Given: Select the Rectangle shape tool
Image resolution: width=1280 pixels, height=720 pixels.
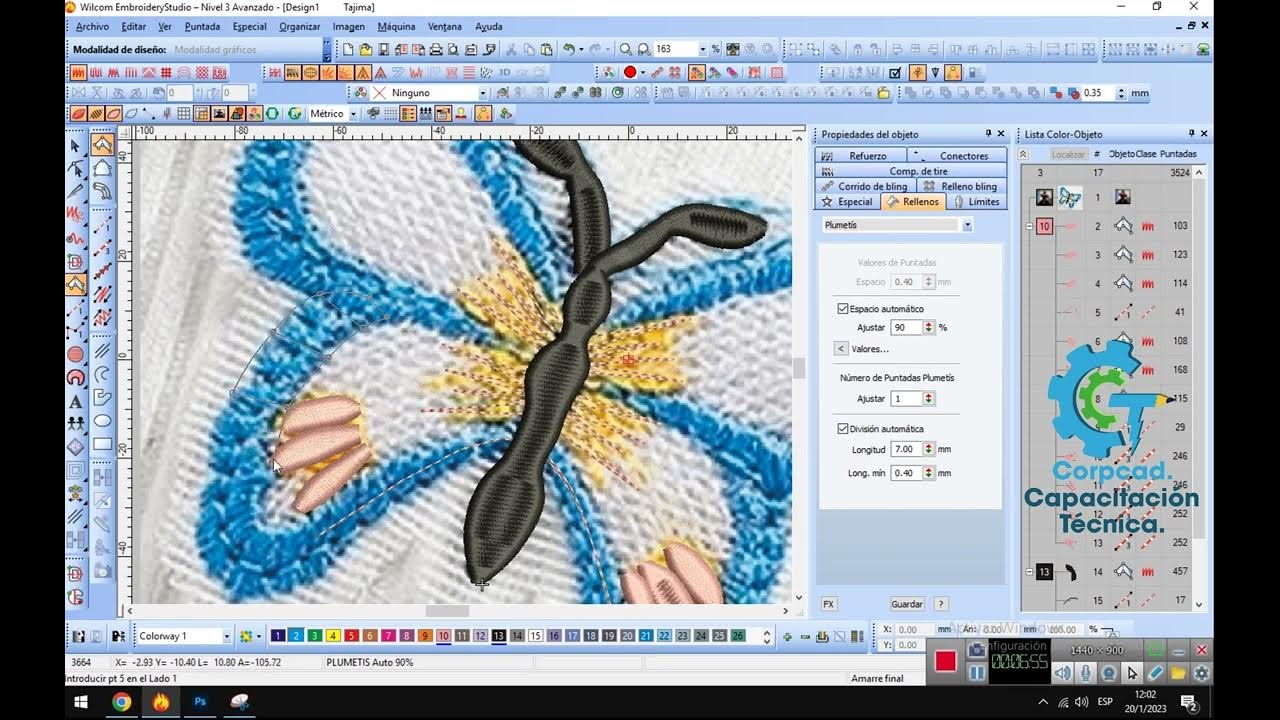Looking at the screenshot, I should (102, 445).
